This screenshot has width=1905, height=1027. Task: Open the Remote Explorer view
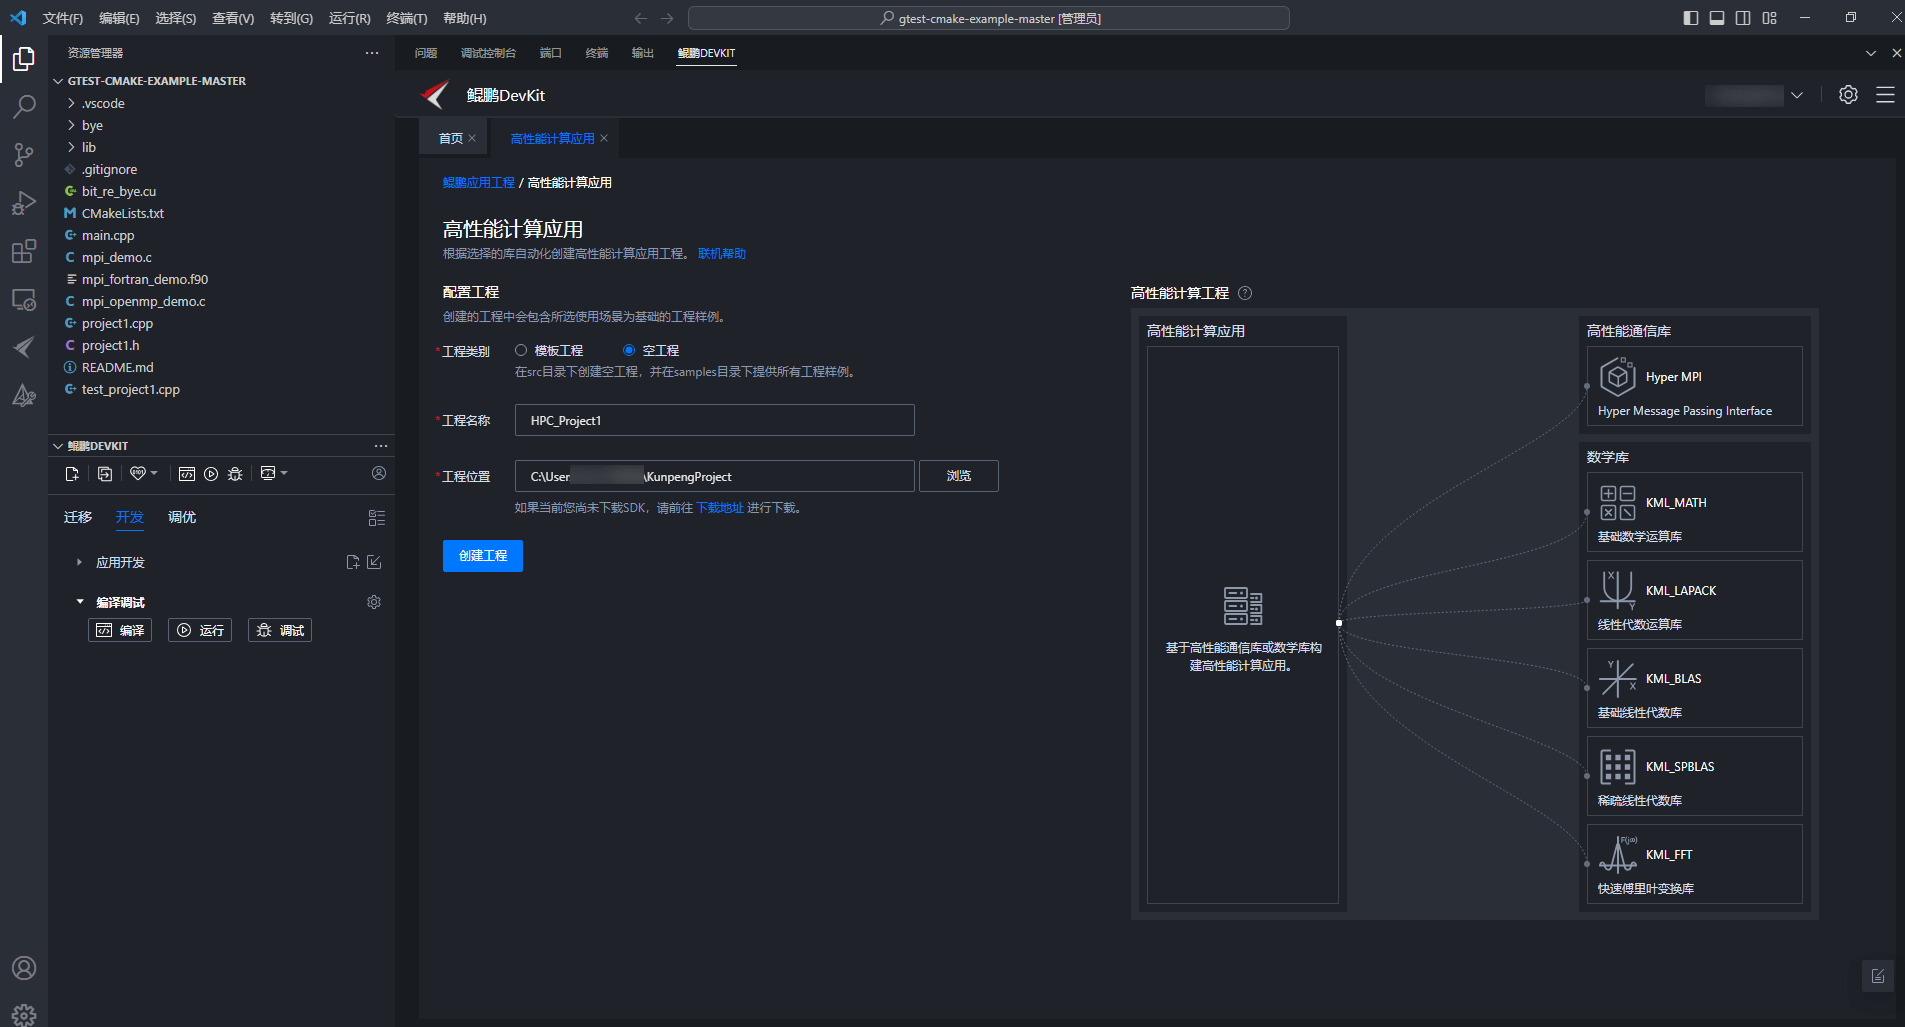(24, 299)
